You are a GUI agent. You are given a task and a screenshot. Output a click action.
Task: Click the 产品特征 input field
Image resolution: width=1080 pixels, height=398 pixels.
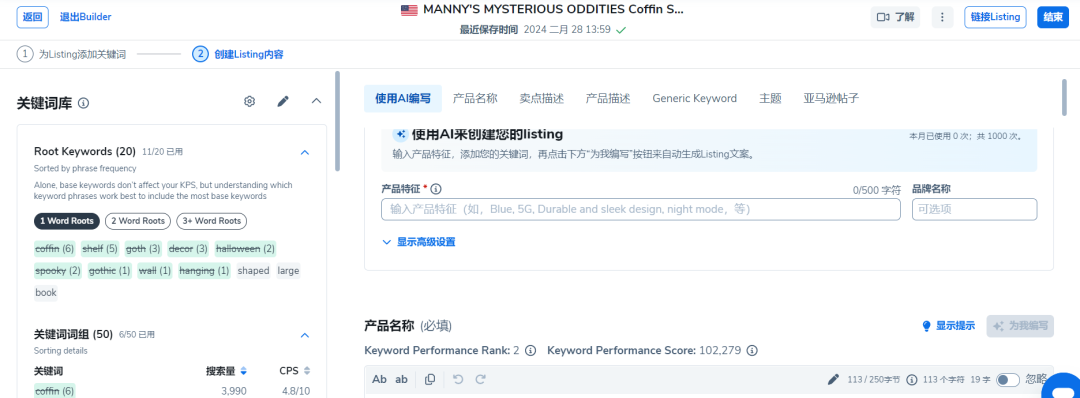(641, 209)
